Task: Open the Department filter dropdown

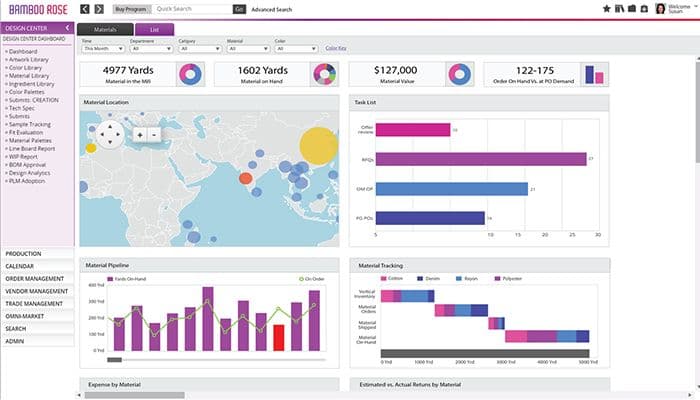Action: (x=150, y=48)
